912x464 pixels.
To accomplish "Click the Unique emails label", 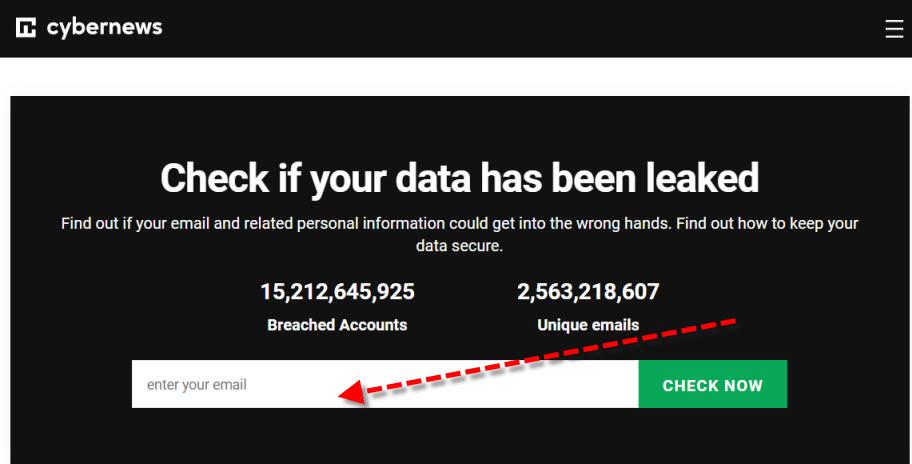I will pyautogui.click(x=588, y=324).
